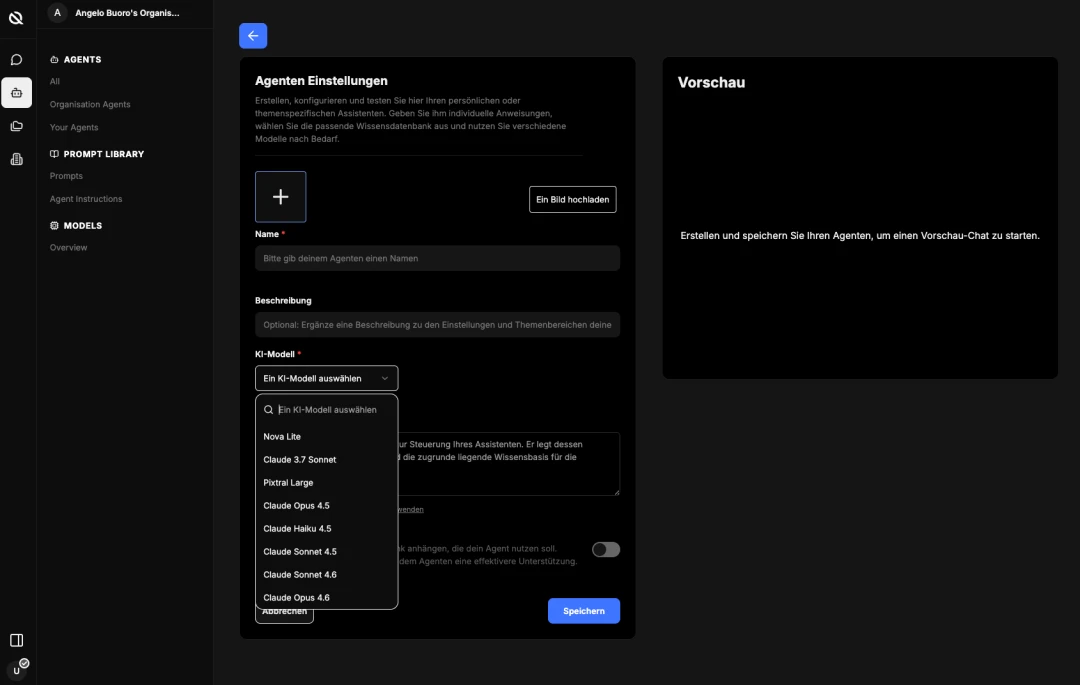Click the organisation avatar letter A

(x=57, y=13)
